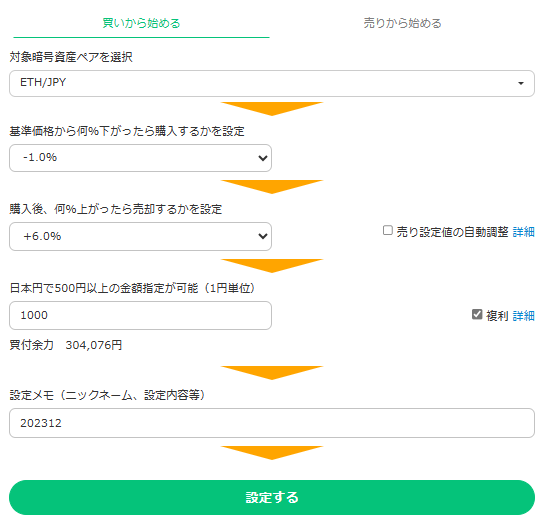This screenshot has width=559, height=520.
Task: Click the caret arrow of pair selector
Action: pyautogui.click(x=521, y=83)
